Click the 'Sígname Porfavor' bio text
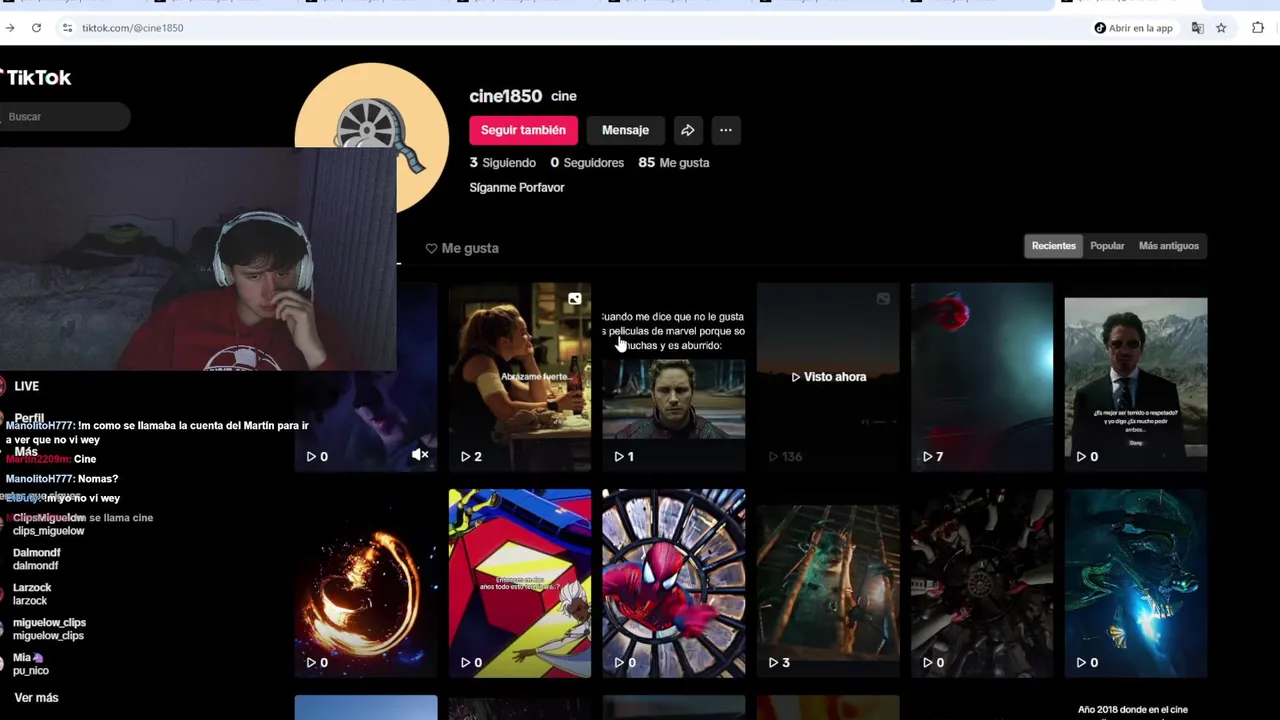 click(x=517, y=187)
